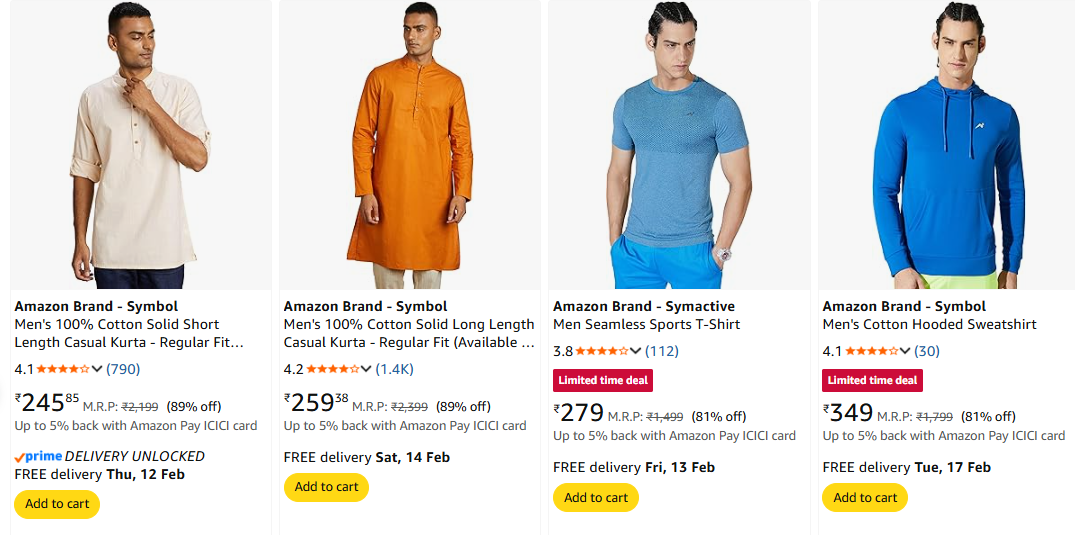Screen dimensions: 1075x535
Task: Click star rating icons of Hooded Sweatshirt
Action: pos(872,351)
